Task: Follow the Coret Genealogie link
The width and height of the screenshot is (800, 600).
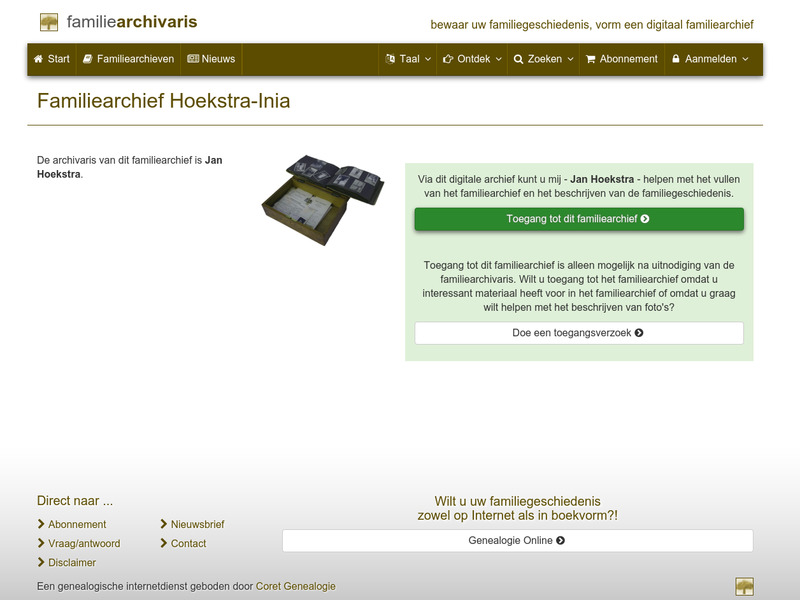Action: pos(295,586)
